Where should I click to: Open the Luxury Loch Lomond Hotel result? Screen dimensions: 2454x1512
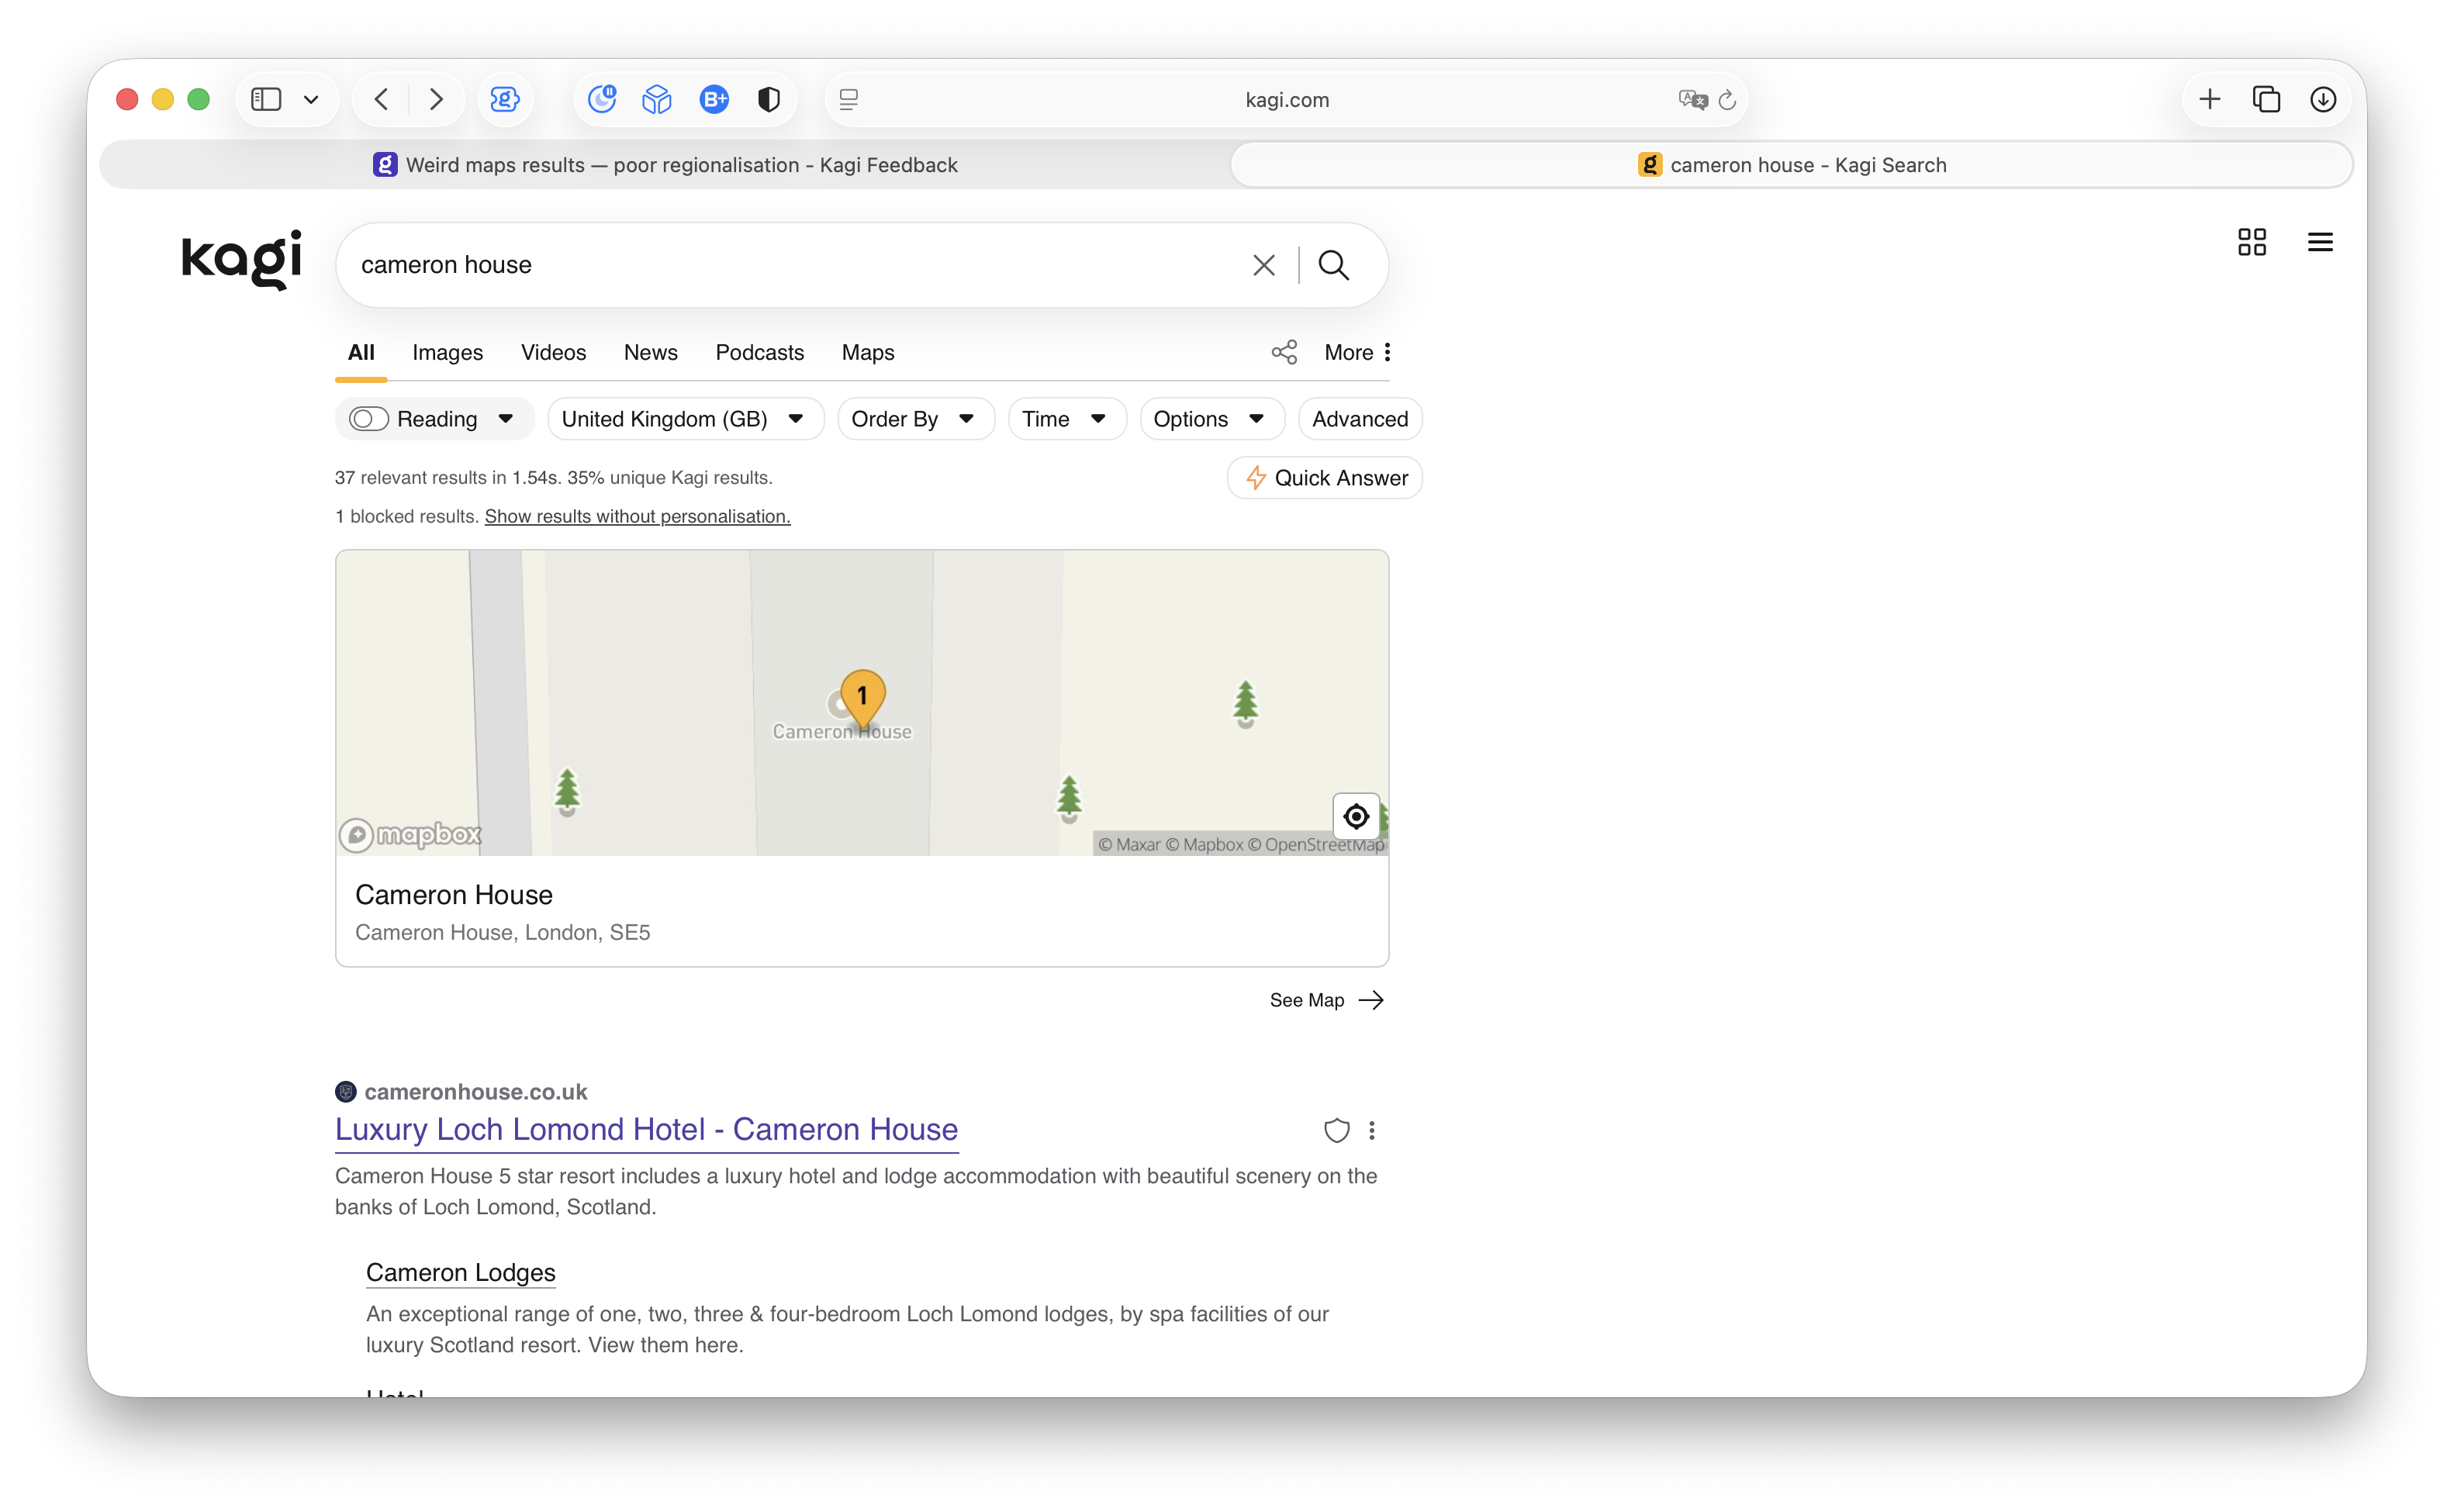(x=646, y=1129)
